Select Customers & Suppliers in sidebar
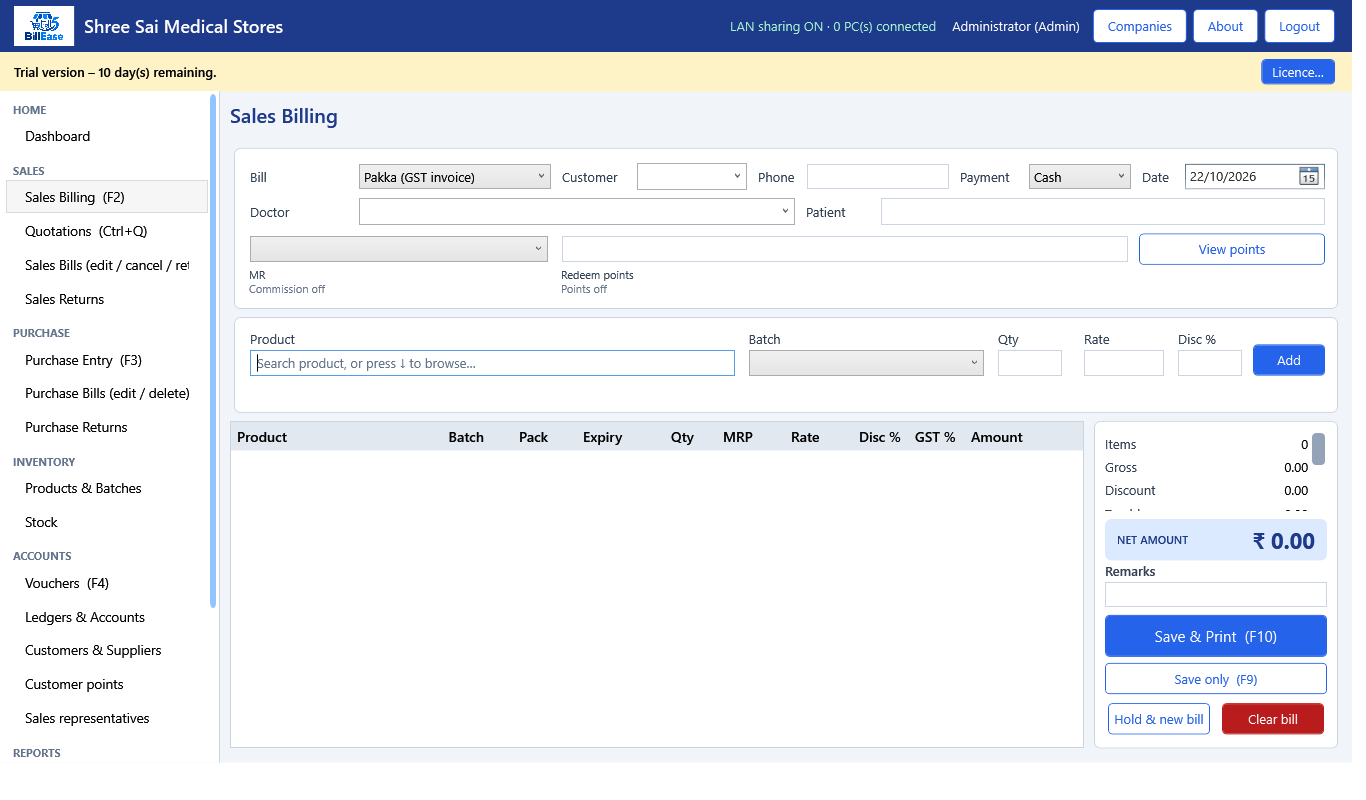The width and height of the screenshot is (1366, 800). 107,650
